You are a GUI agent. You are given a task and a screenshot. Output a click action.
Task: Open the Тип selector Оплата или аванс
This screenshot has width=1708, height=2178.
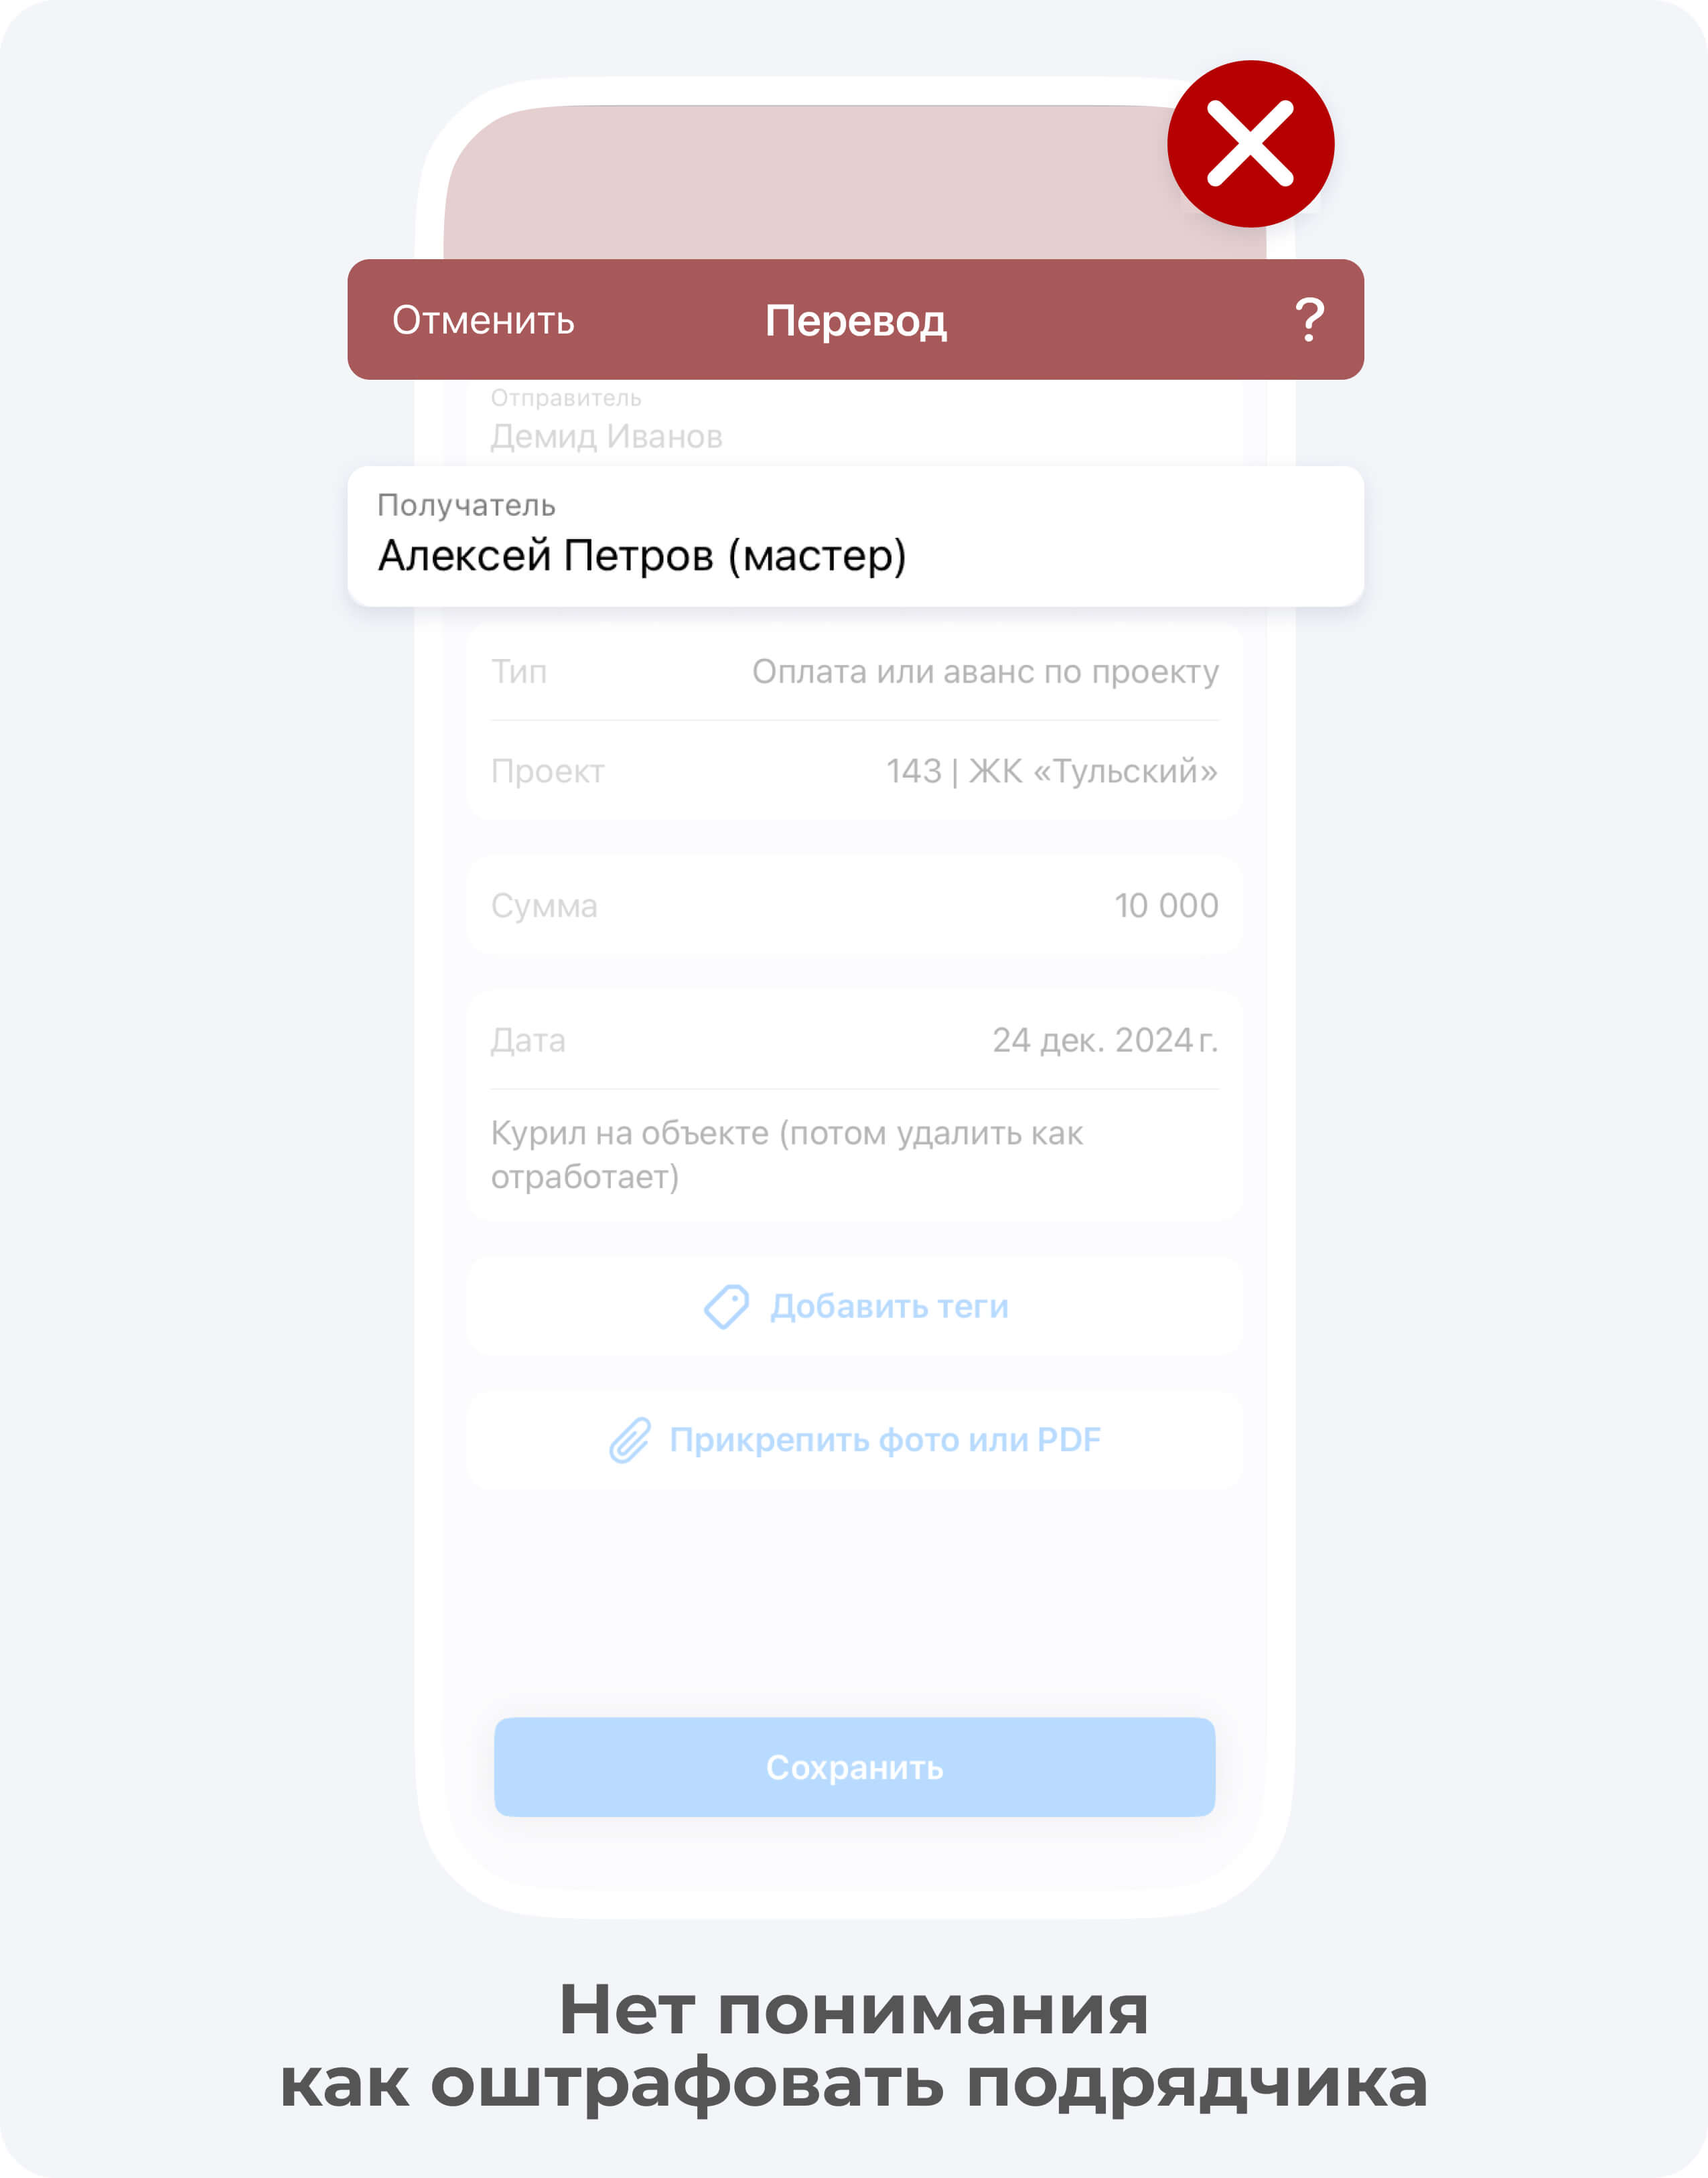(x=855, y=671)
